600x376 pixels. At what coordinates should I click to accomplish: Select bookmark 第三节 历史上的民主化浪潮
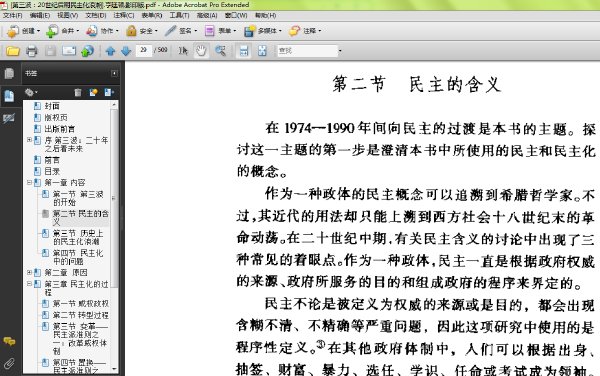click(x=78, y=237)
